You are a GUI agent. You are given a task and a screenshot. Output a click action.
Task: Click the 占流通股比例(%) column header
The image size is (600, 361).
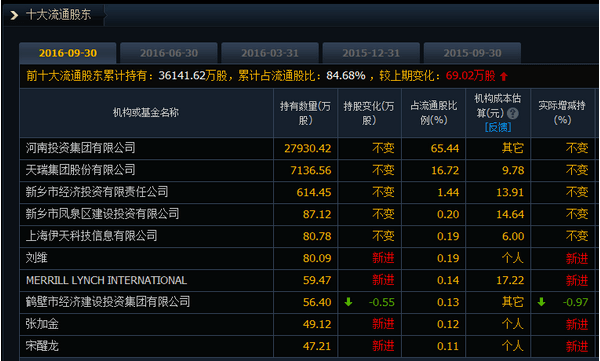point(434,113)
